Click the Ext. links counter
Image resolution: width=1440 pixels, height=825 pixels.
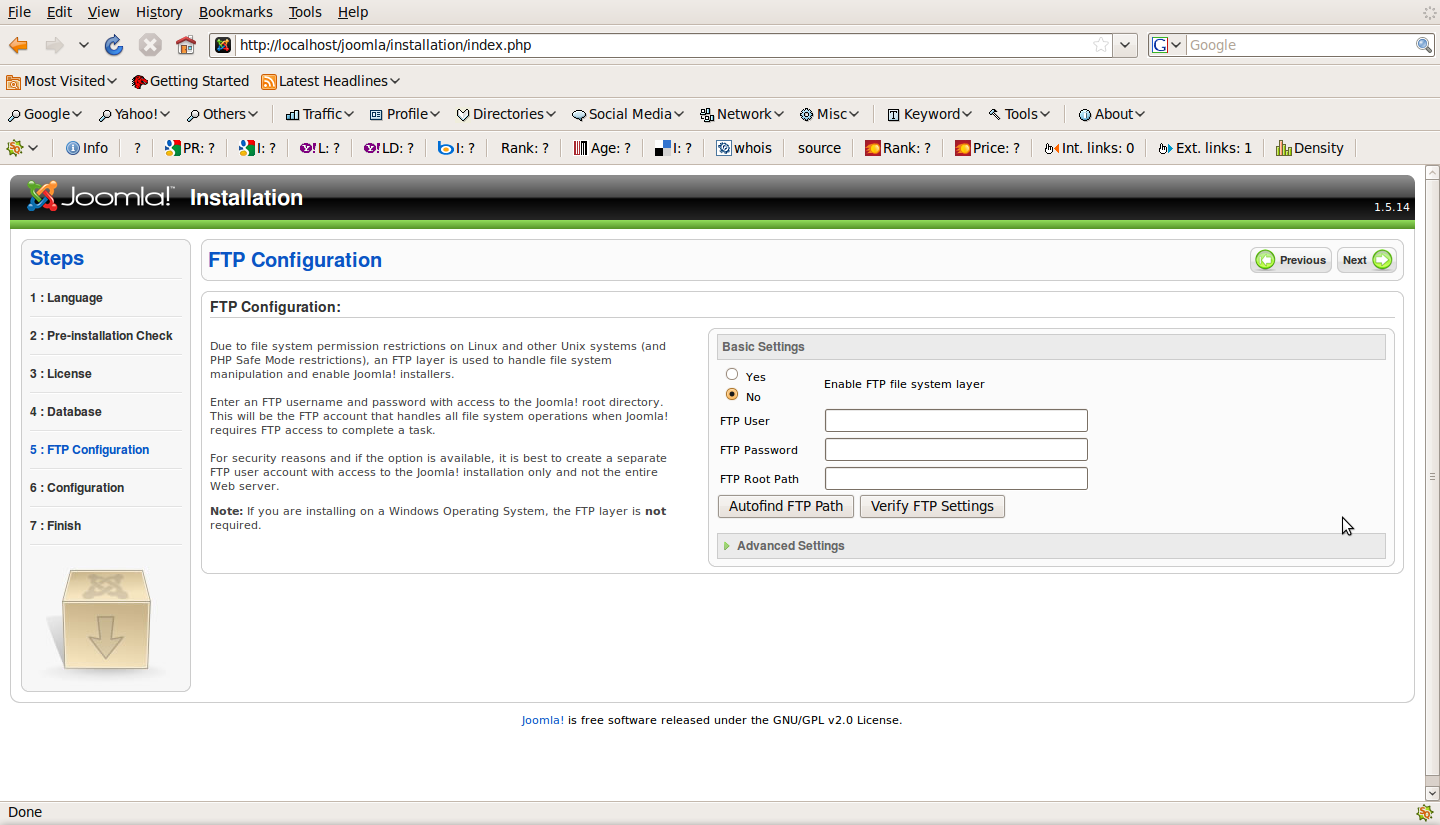pos(1205,148)
